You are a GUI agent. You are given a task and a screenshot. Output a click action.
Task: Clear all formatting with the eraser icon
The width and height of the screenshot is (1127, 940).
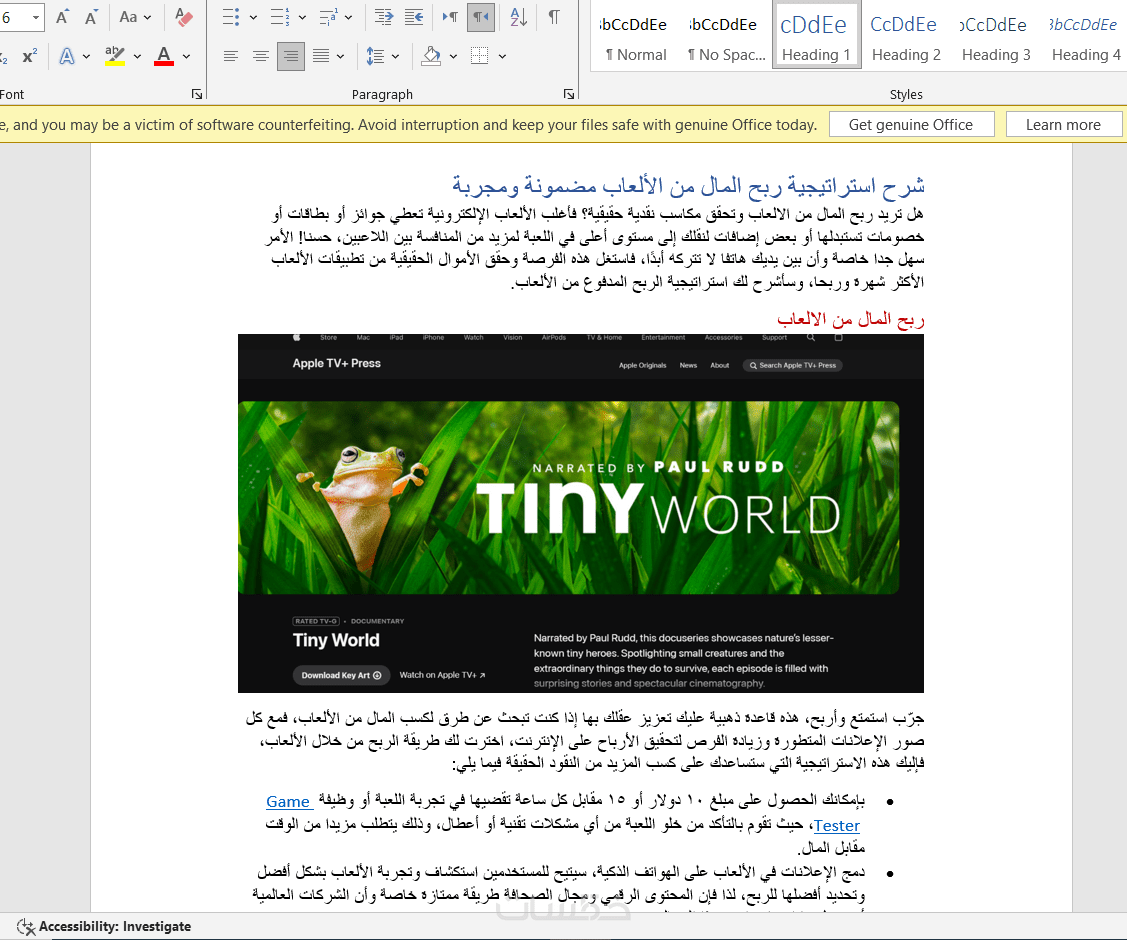click(x=184, y=17)
